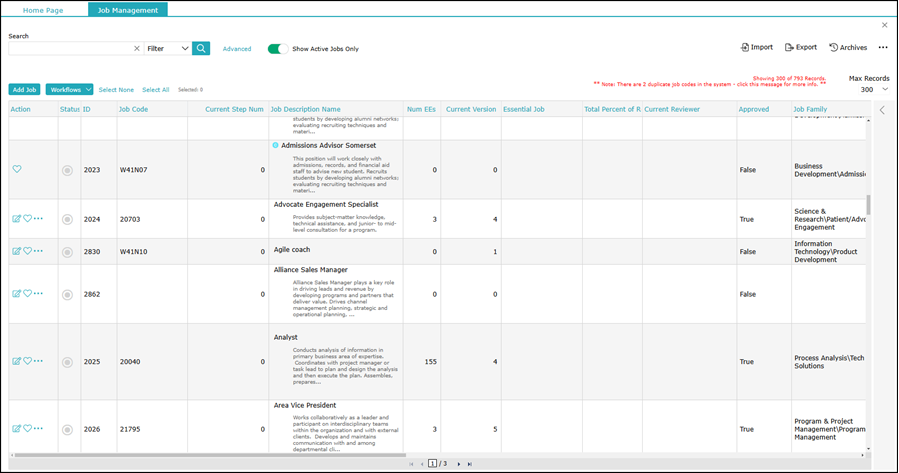Click the Add Job button

pyautogui.click(x=24, y=89)
